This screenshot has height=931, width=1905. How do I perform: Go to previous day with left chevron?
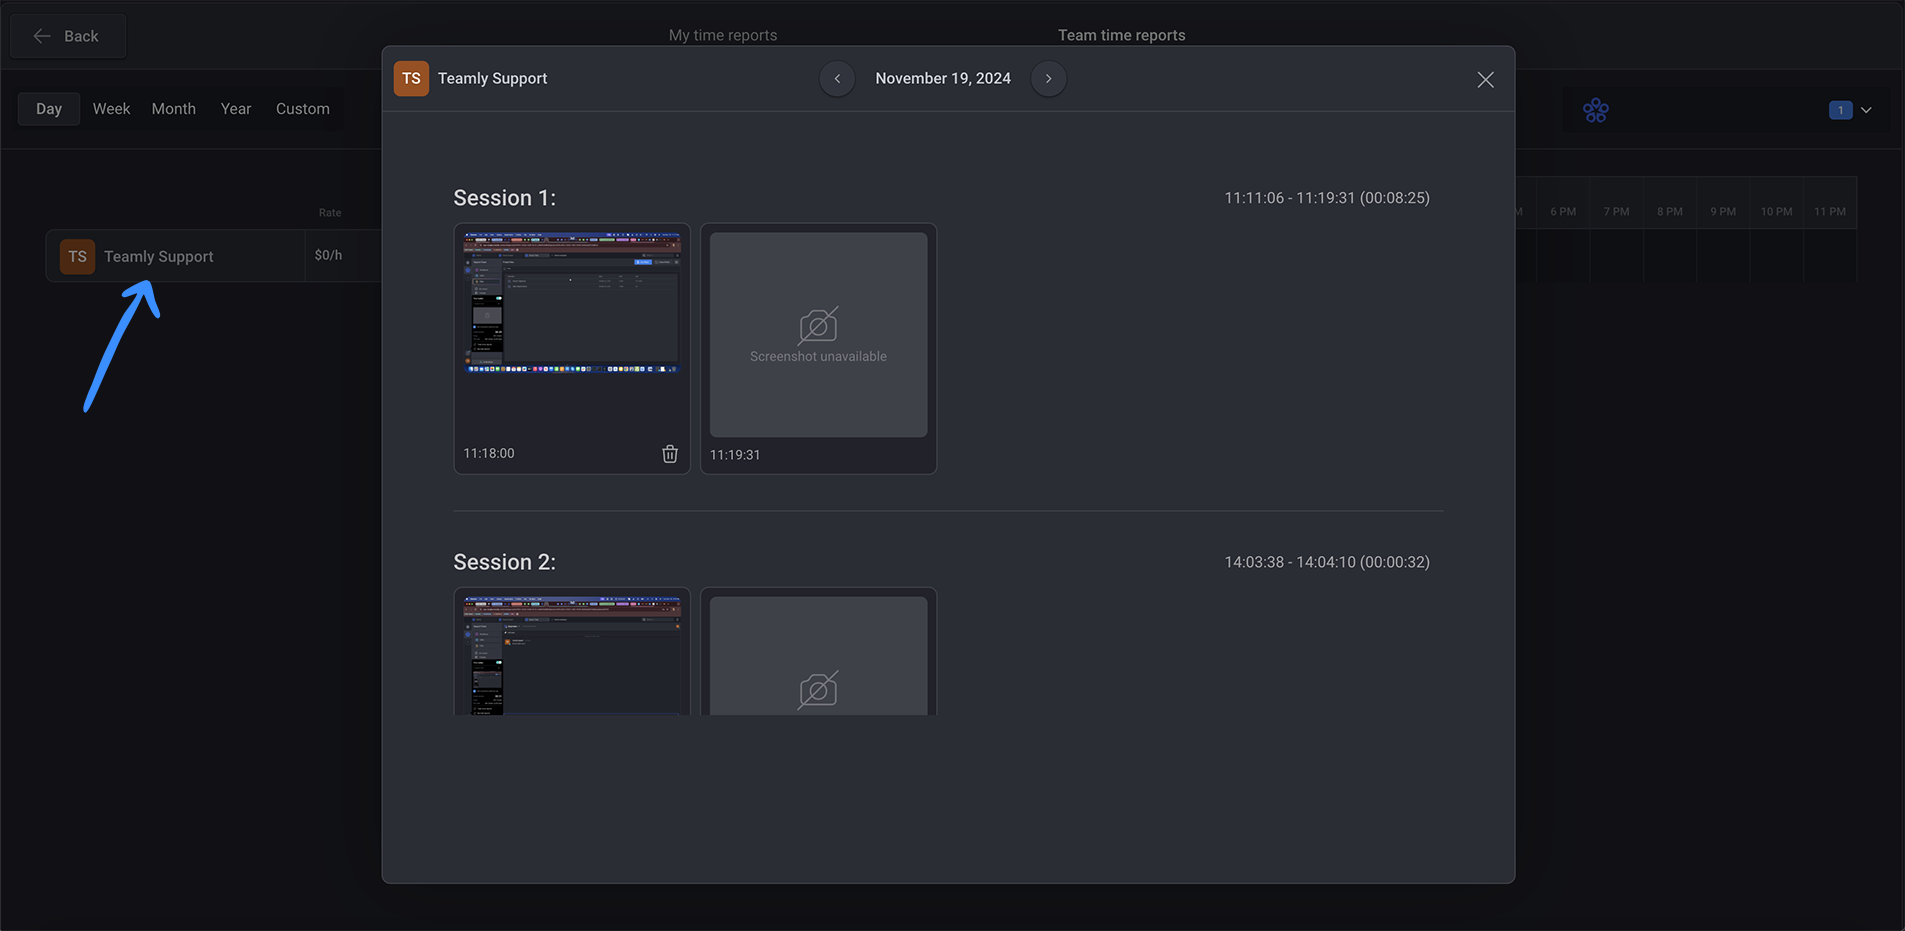[x=837, y=78]
